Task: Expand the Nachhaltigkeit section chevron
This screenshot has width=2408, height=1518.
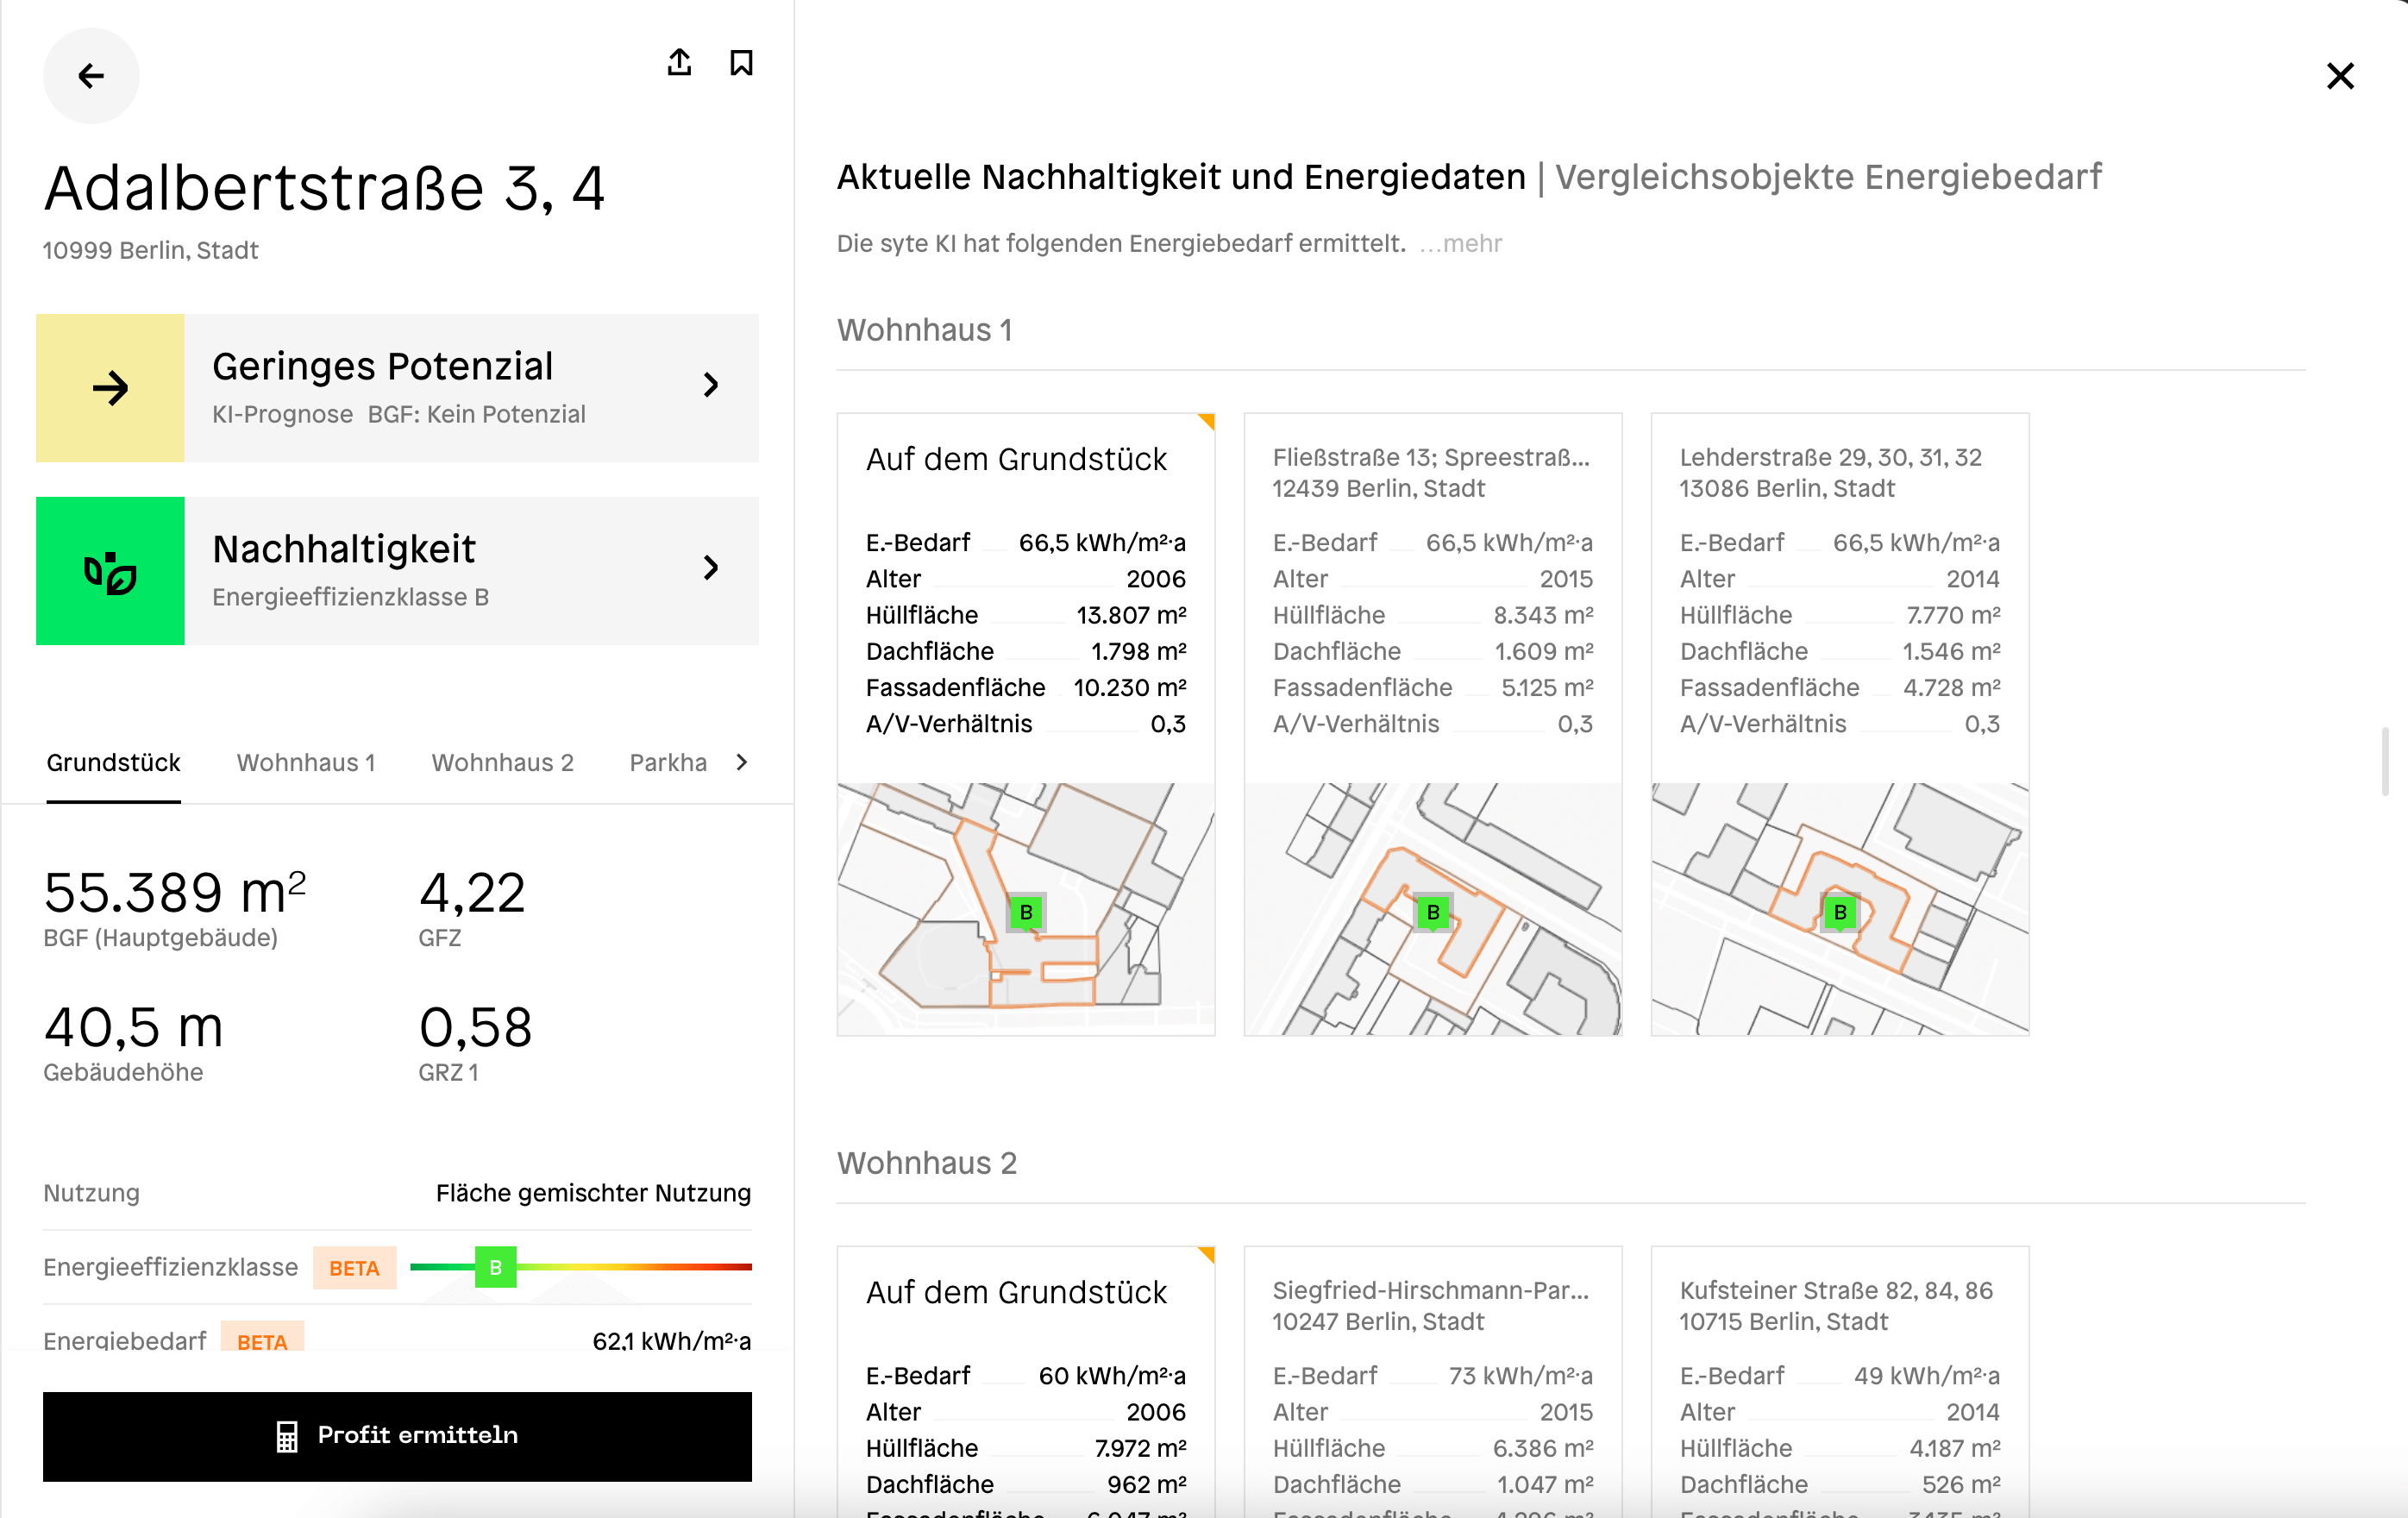Action: coord(711,568)
